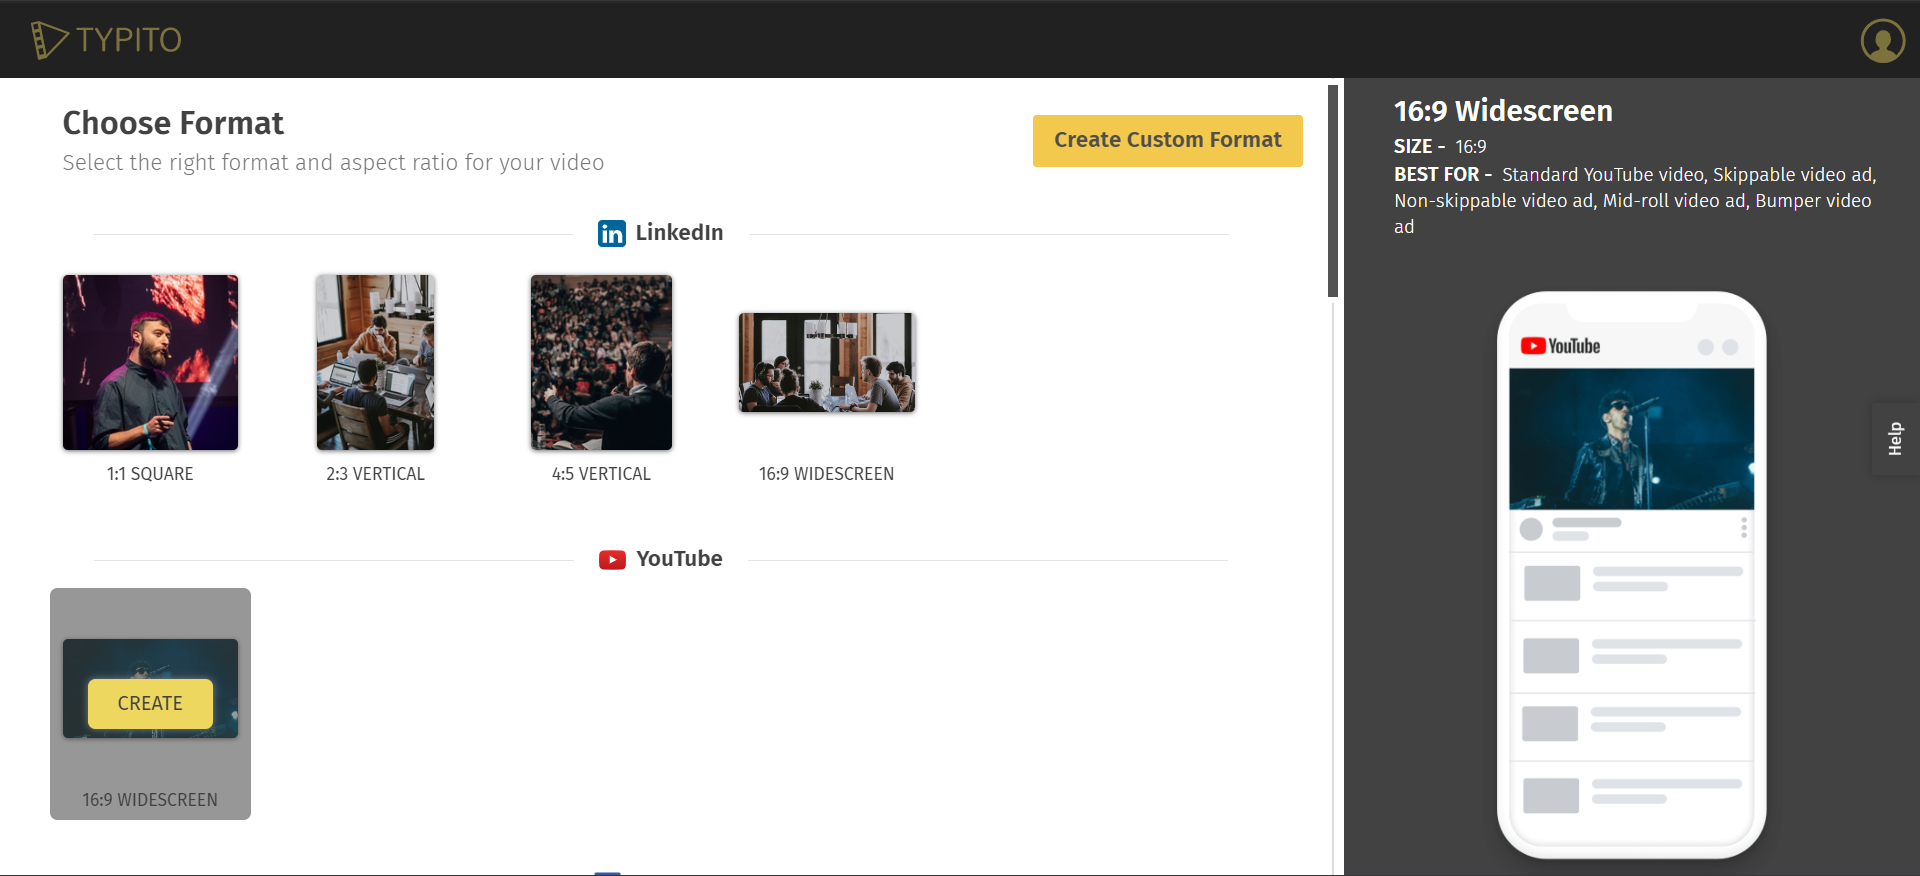Select LinkedIn 16:9 Widescreen thumbnail
1920x876 pixels.
point(826,362)
